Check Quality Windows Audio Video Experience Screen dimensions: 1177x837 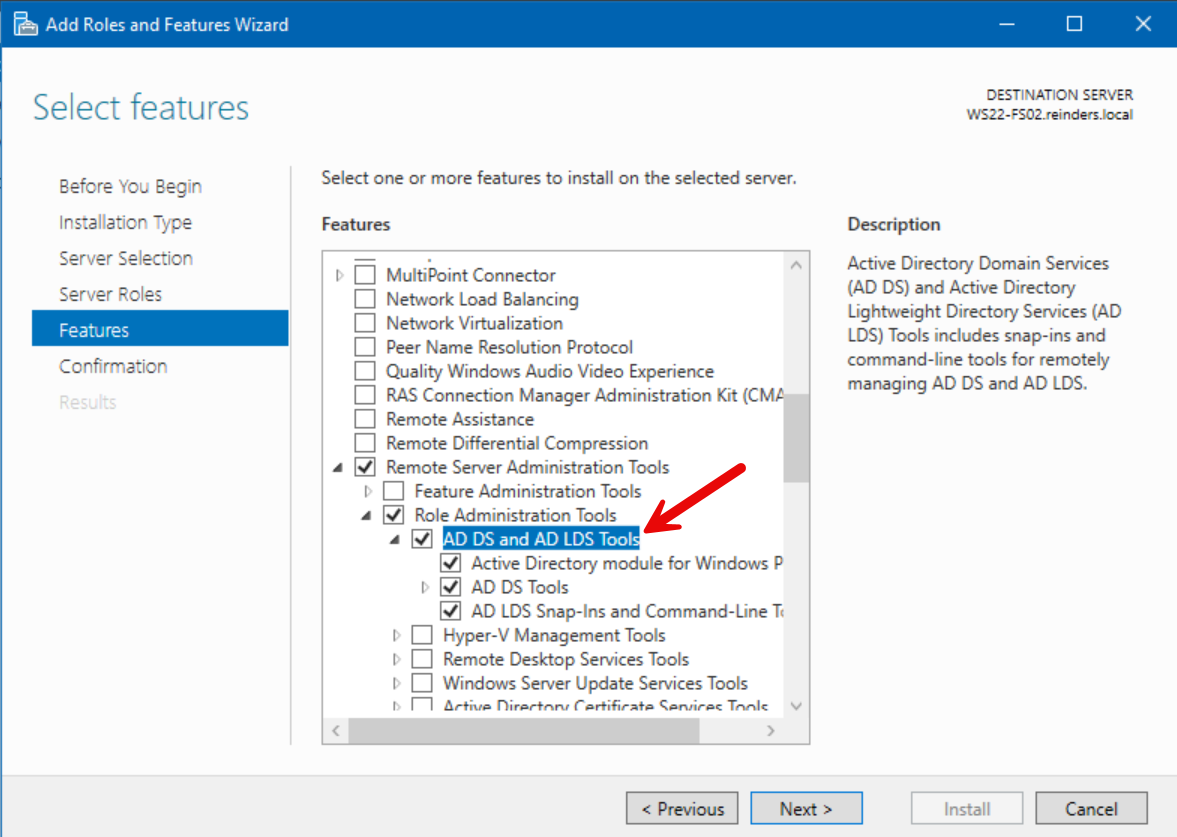click(365, 370)
